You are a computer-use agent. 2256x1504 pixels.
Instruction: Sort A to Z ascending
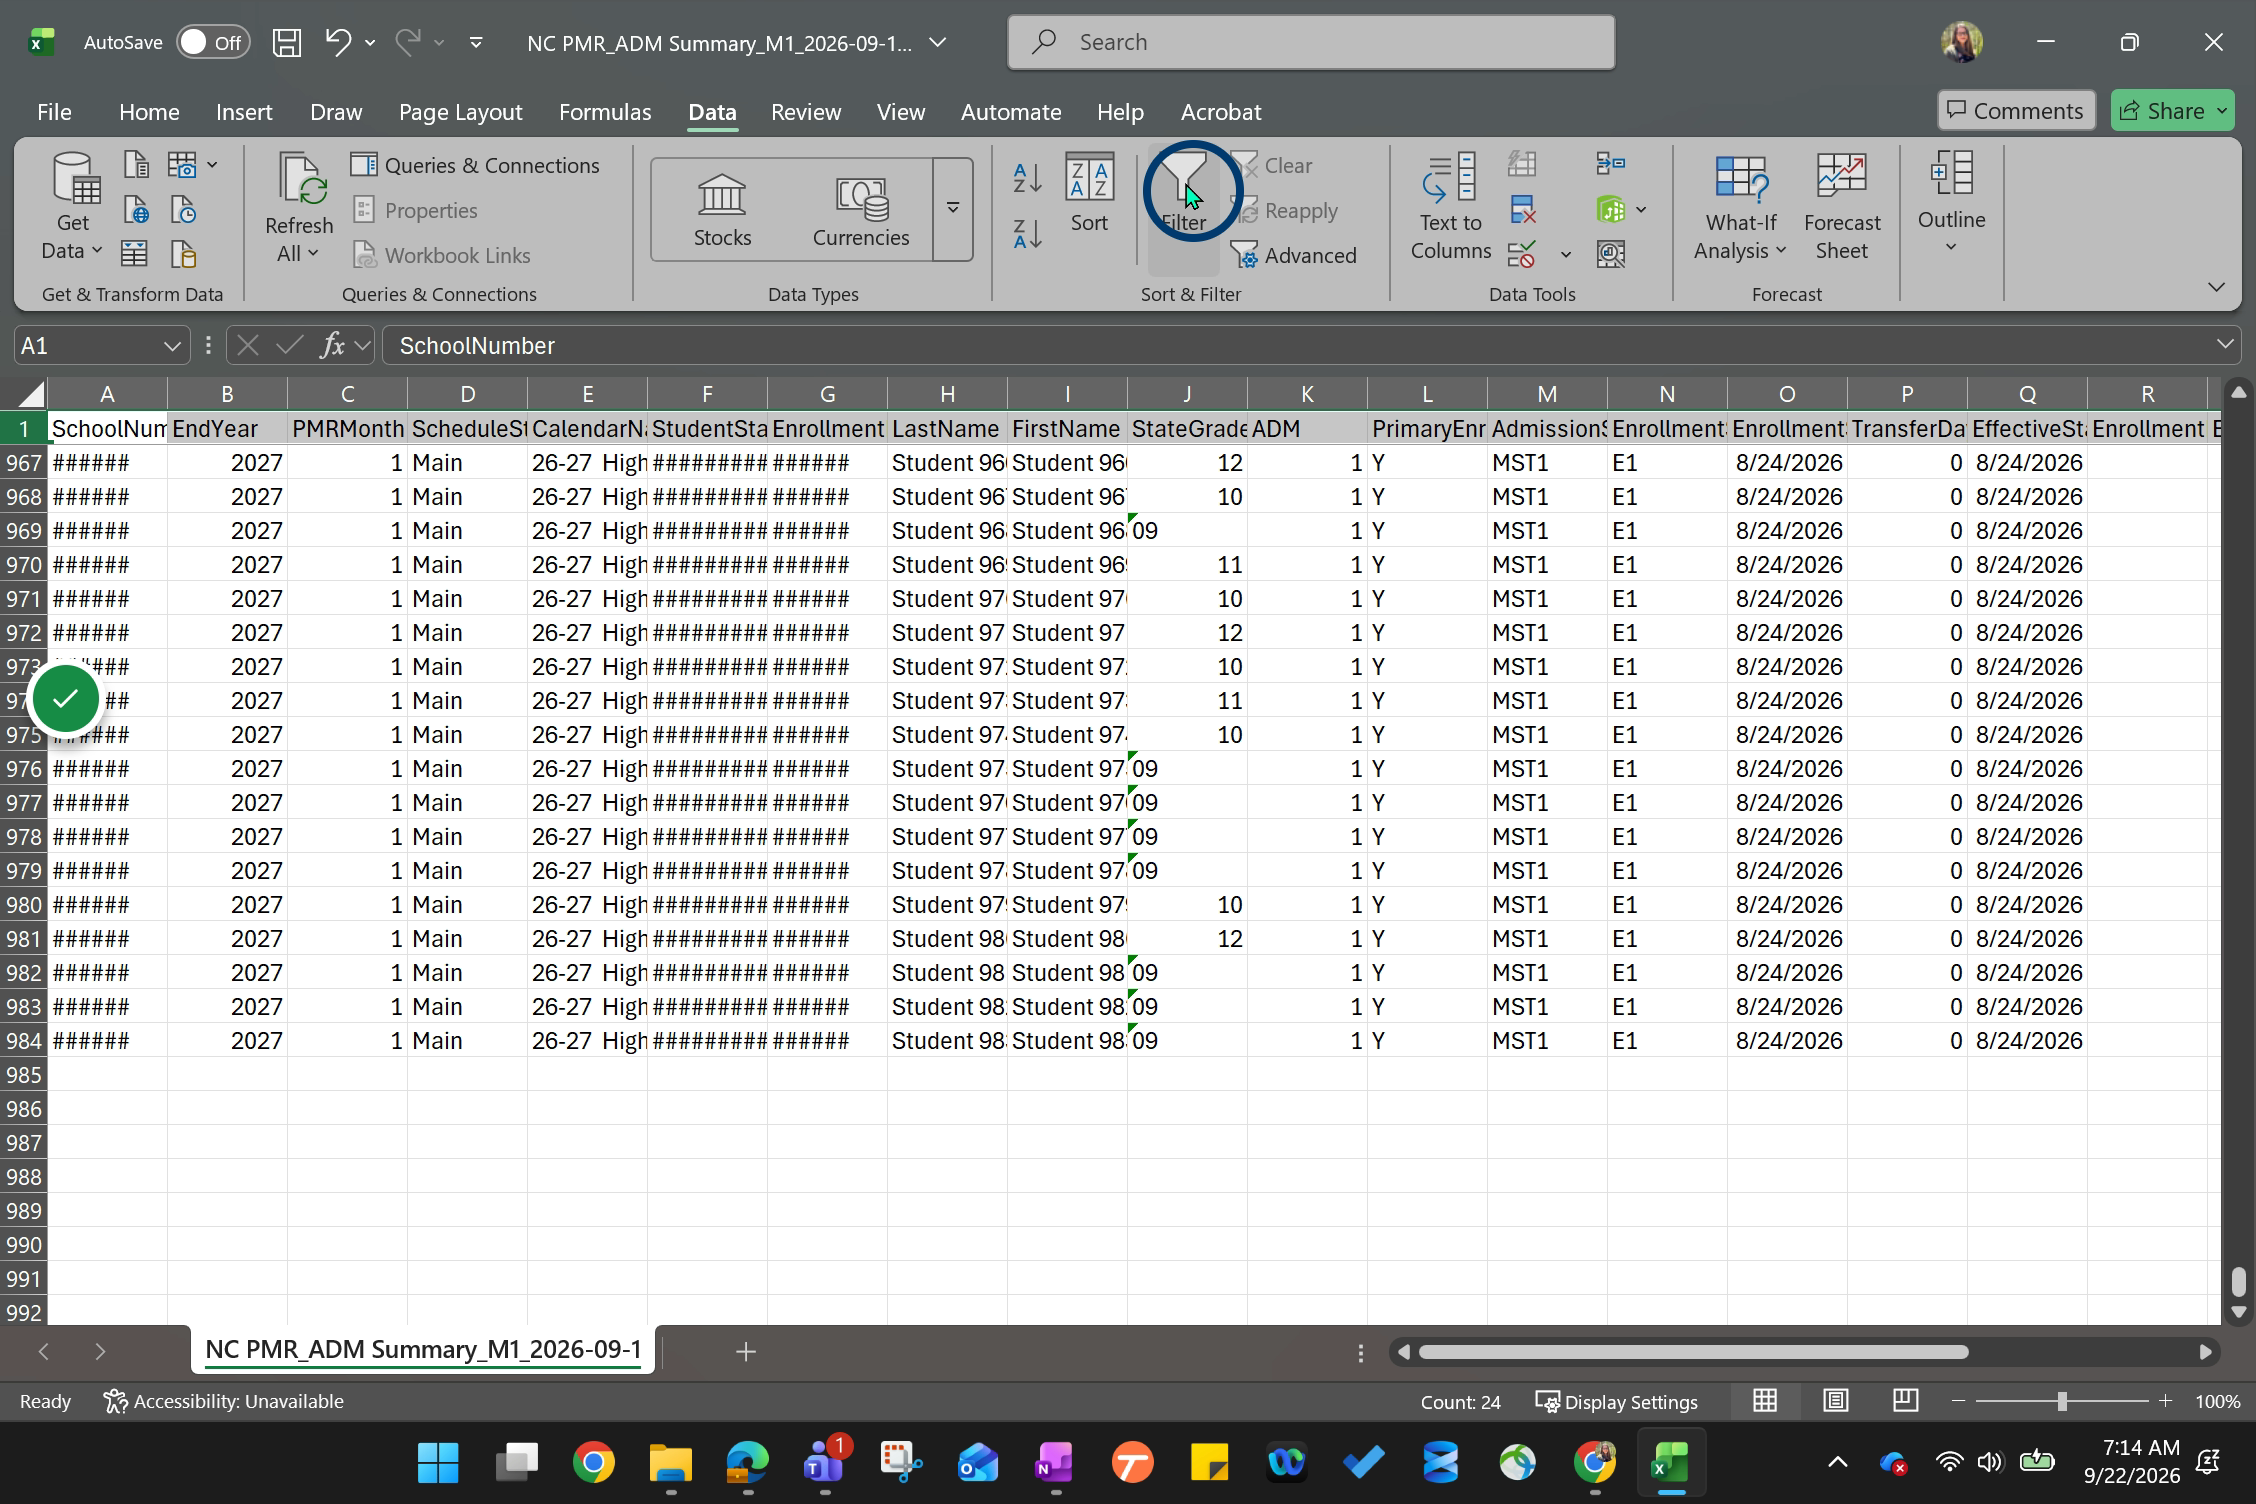1027,178
